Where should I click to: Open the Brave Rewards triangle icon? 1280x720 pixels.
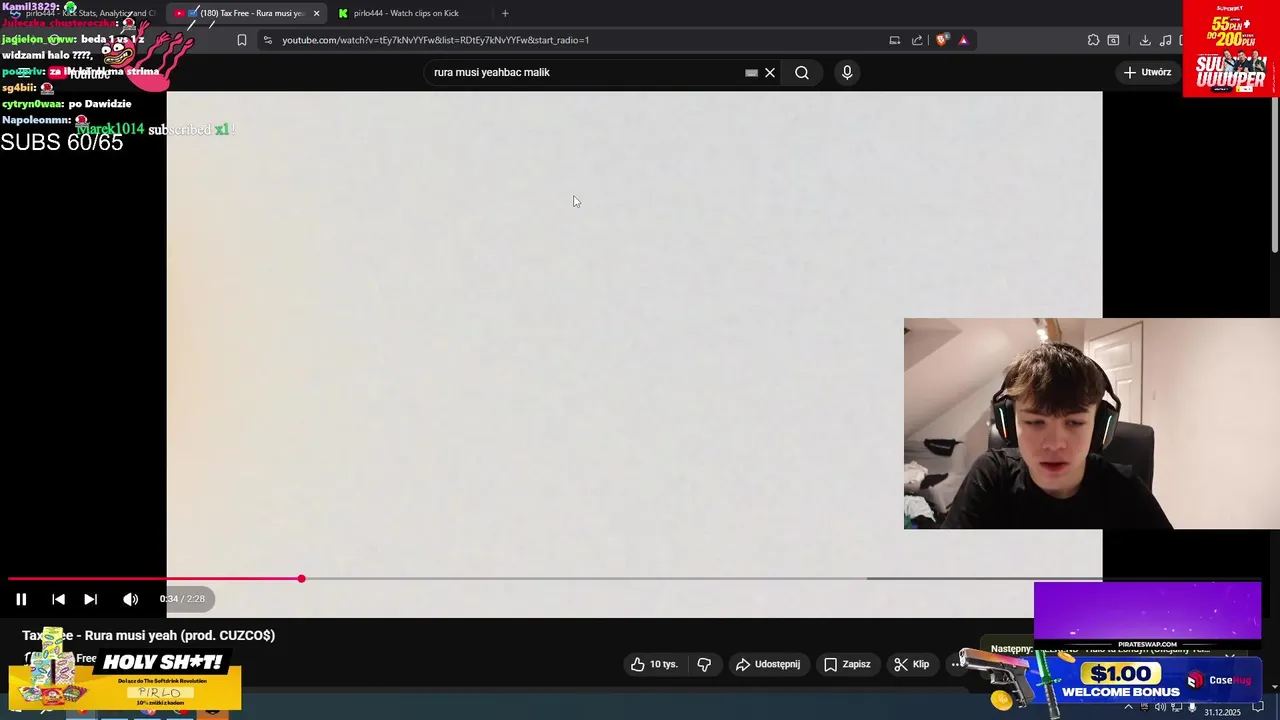963,40
